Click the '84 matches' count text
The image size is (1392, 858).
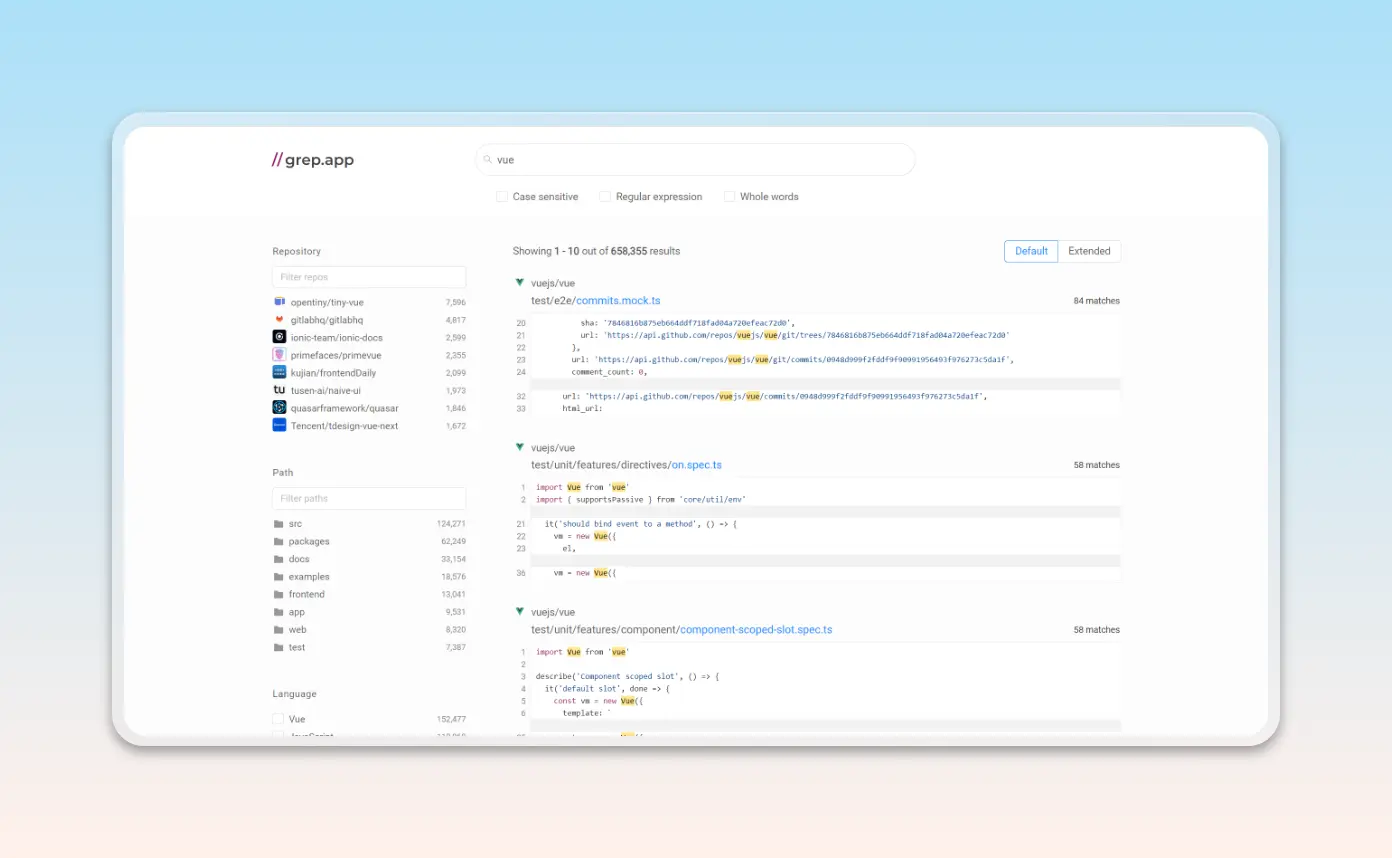click(x=1097, y=301)
